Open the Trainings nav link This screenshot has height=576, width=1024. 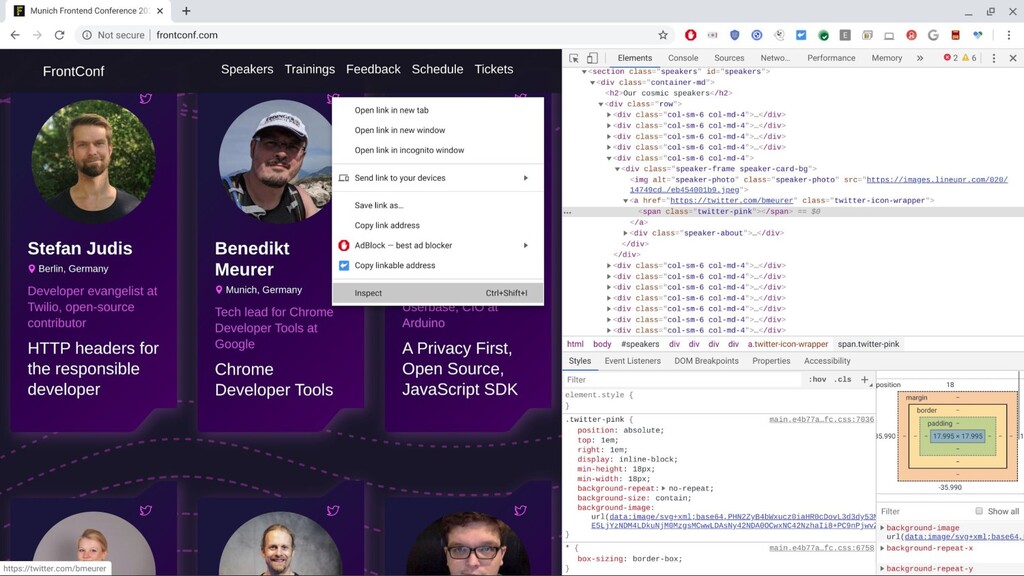point(310,69)
